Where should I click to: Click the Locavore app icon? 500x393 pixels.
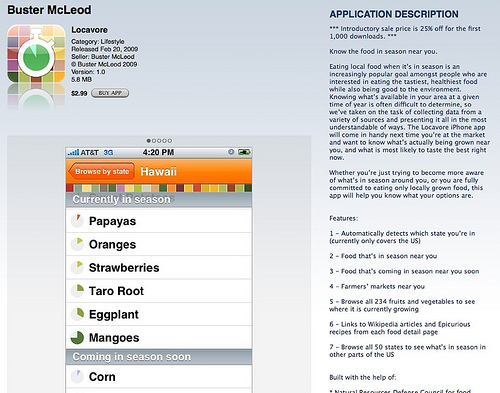coord(36,53)
